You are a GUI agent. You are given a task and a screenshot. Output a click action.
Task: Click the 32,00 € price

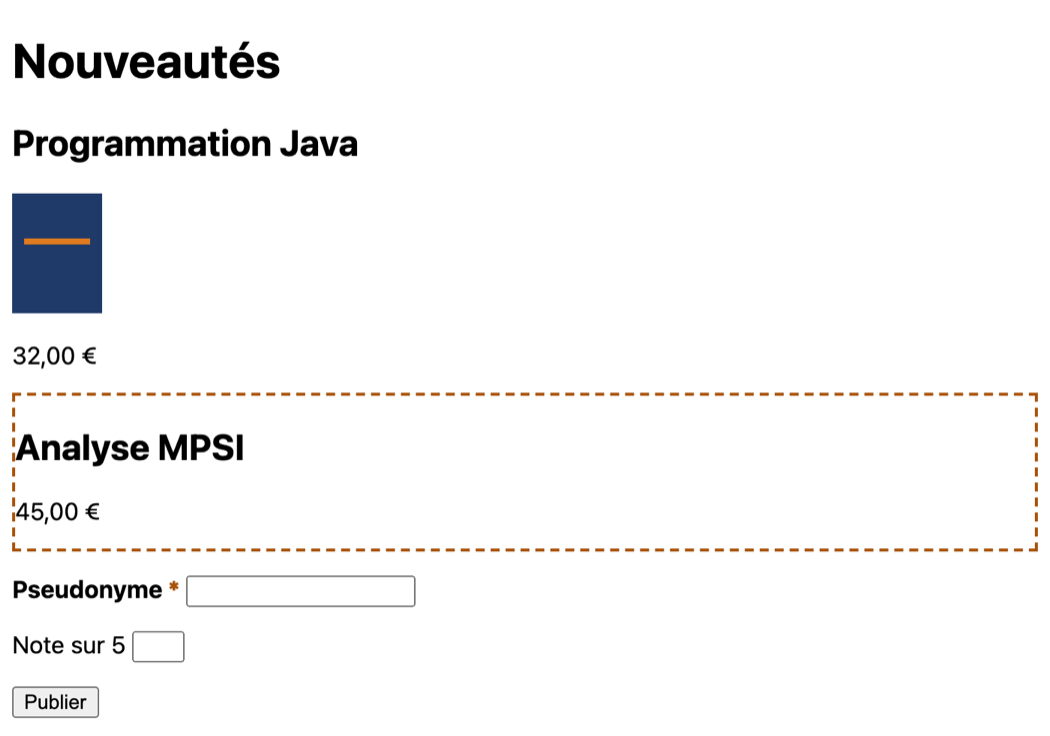(54, 356)
